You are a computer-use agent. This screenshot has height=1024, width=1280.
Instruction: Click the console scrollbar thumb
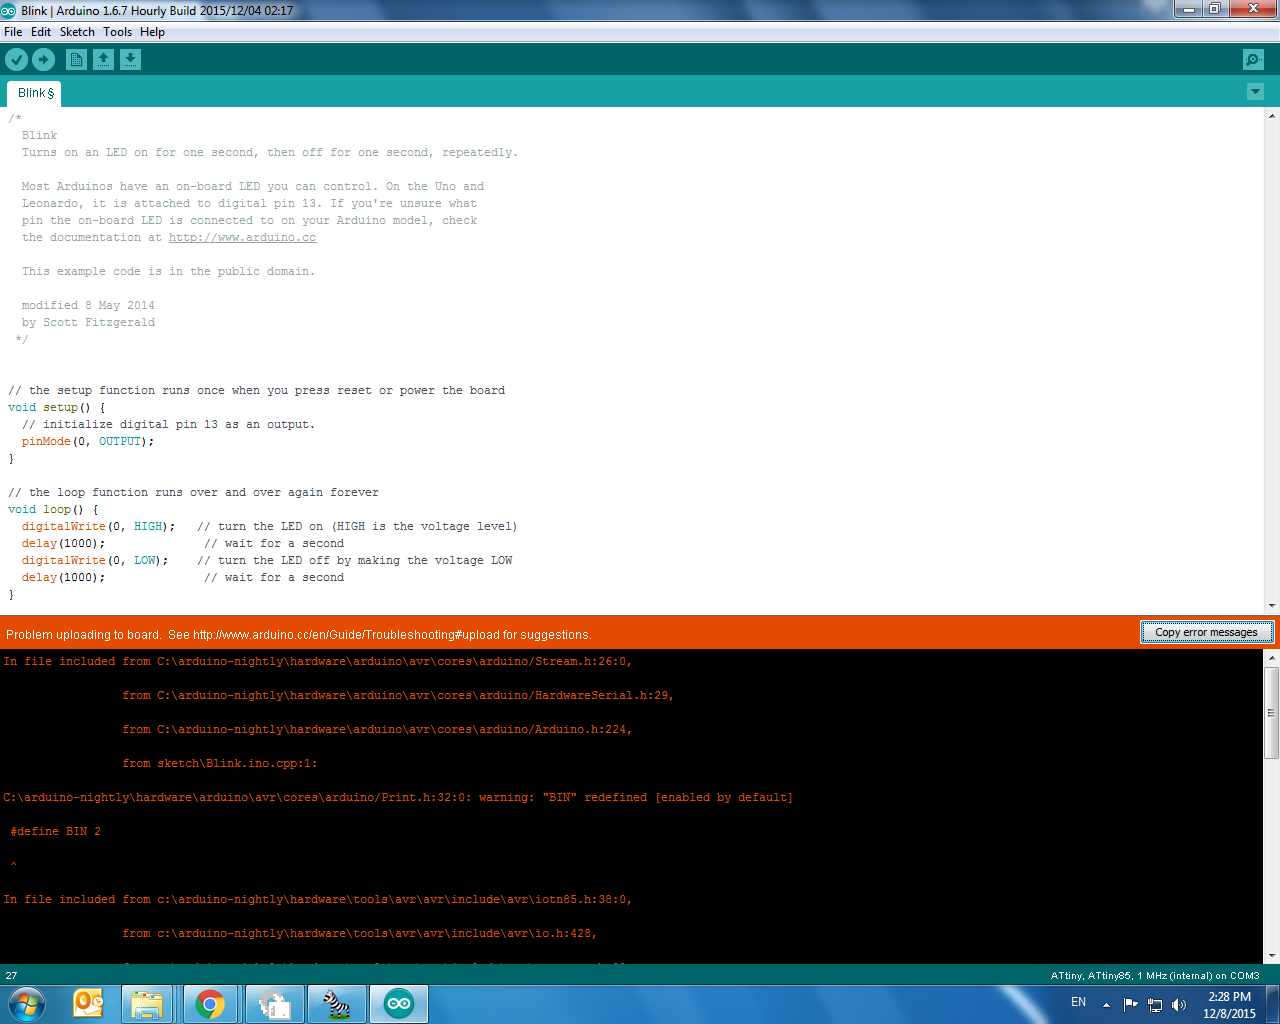(x=1272, y=712)
